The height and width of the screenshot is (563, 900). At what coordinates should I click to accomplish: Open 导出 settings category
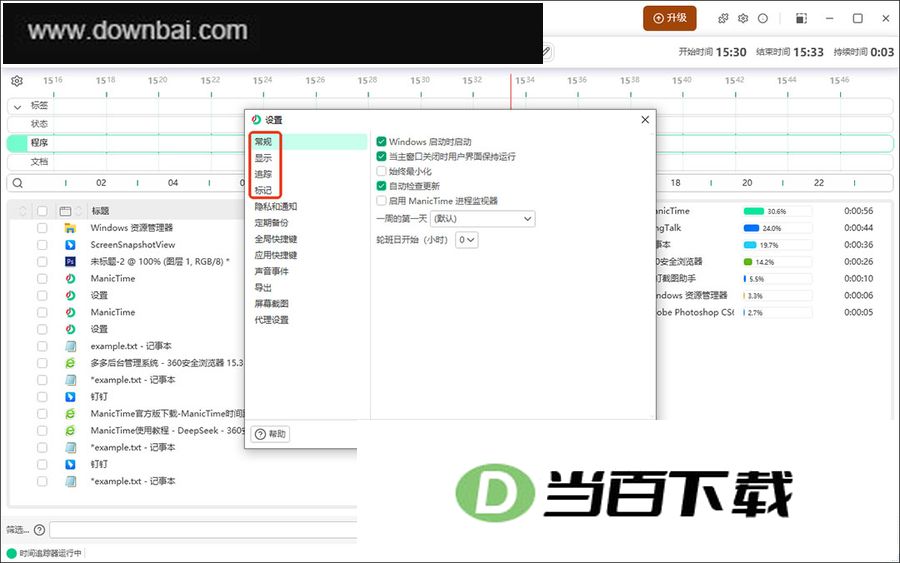(x=263, y=288)
